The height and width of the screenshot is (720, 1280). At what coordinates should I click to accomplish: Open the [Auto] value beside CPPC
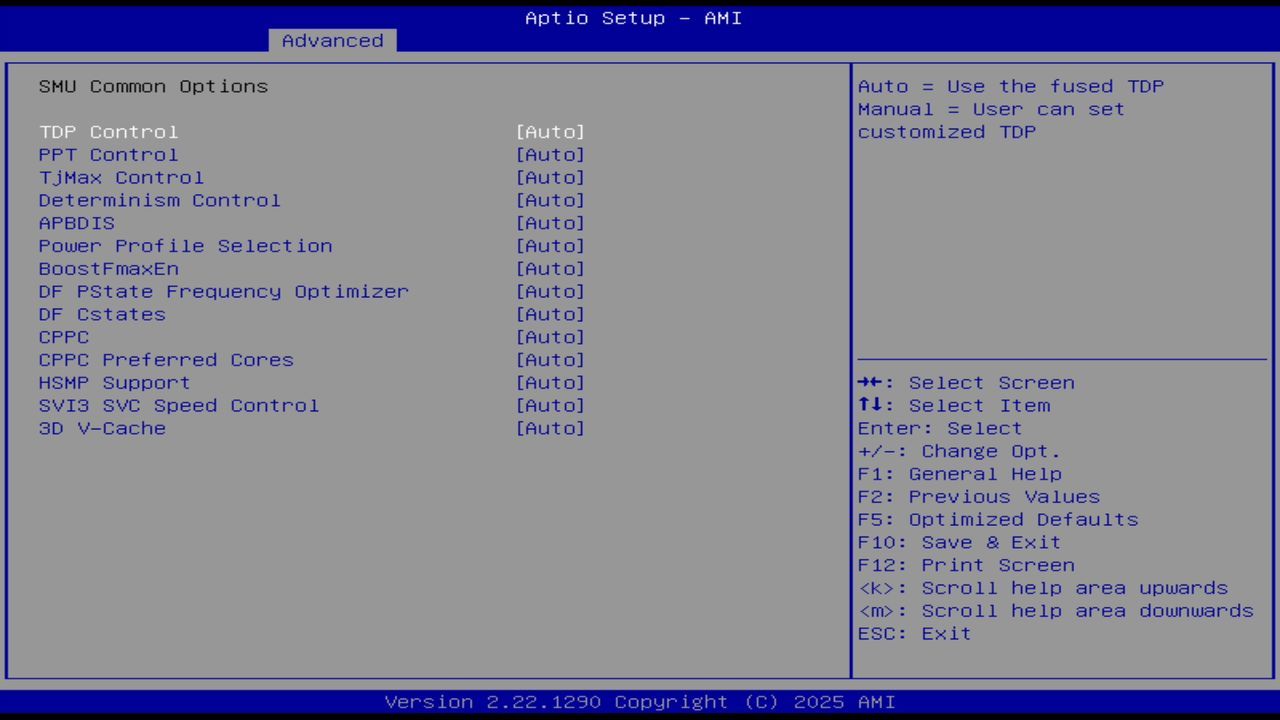click(x=550, y=337)
